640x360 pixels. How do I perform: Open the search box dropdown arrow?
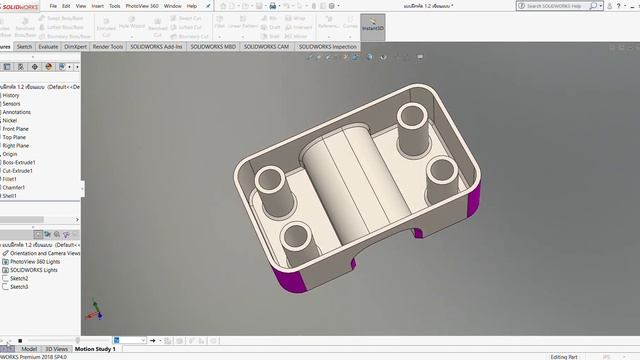[601, 6]
